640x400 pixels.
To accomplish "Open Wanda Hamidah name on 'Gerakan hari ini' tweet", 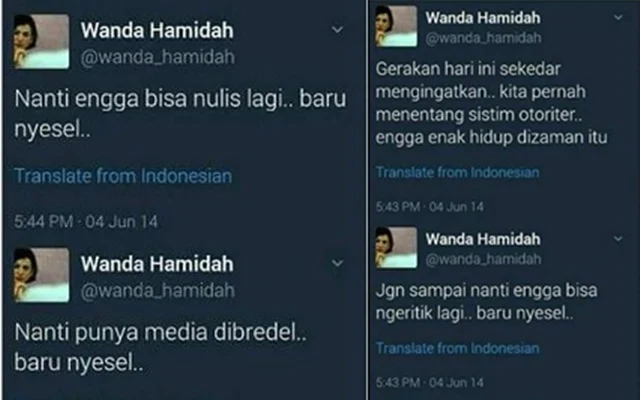I will (483, 18).
